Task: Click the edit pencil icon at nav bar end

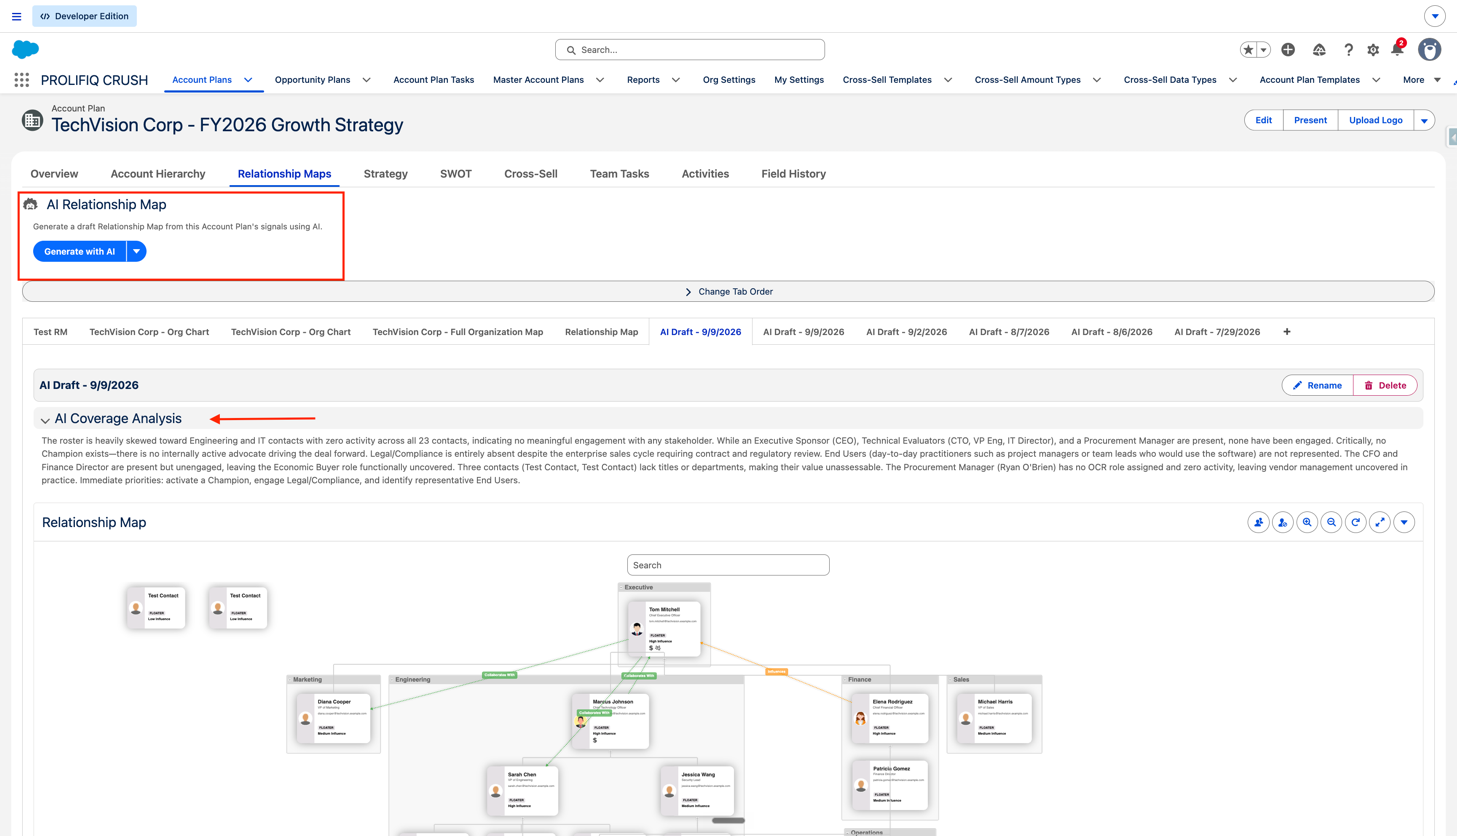Action: pos(1454,80)
